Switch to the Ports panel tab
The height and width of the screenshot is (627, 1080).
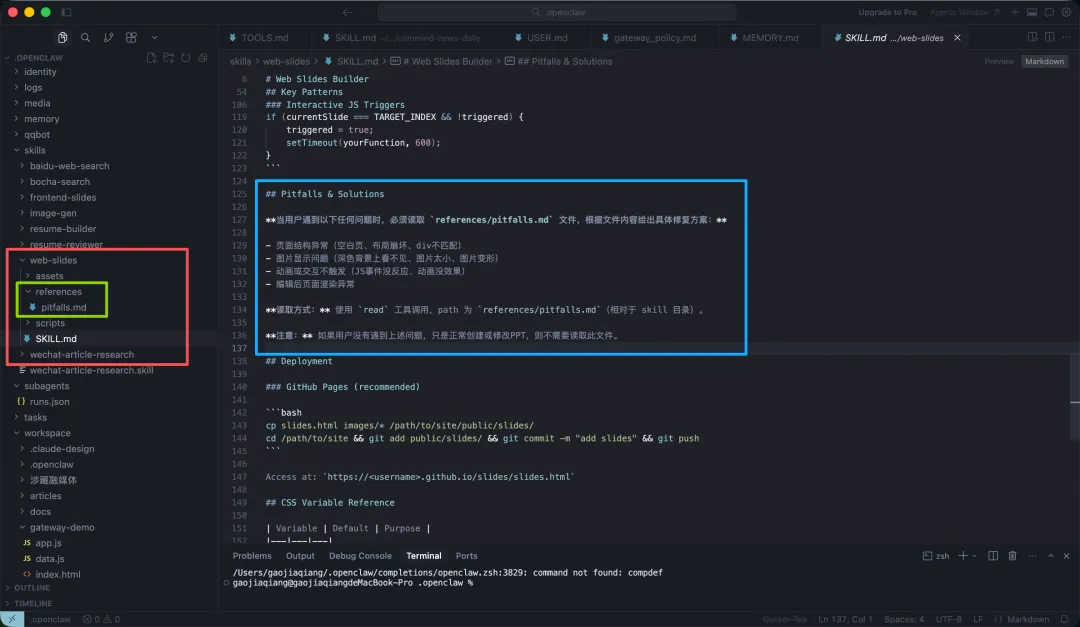pyautogui.click(x=466, y=556)
